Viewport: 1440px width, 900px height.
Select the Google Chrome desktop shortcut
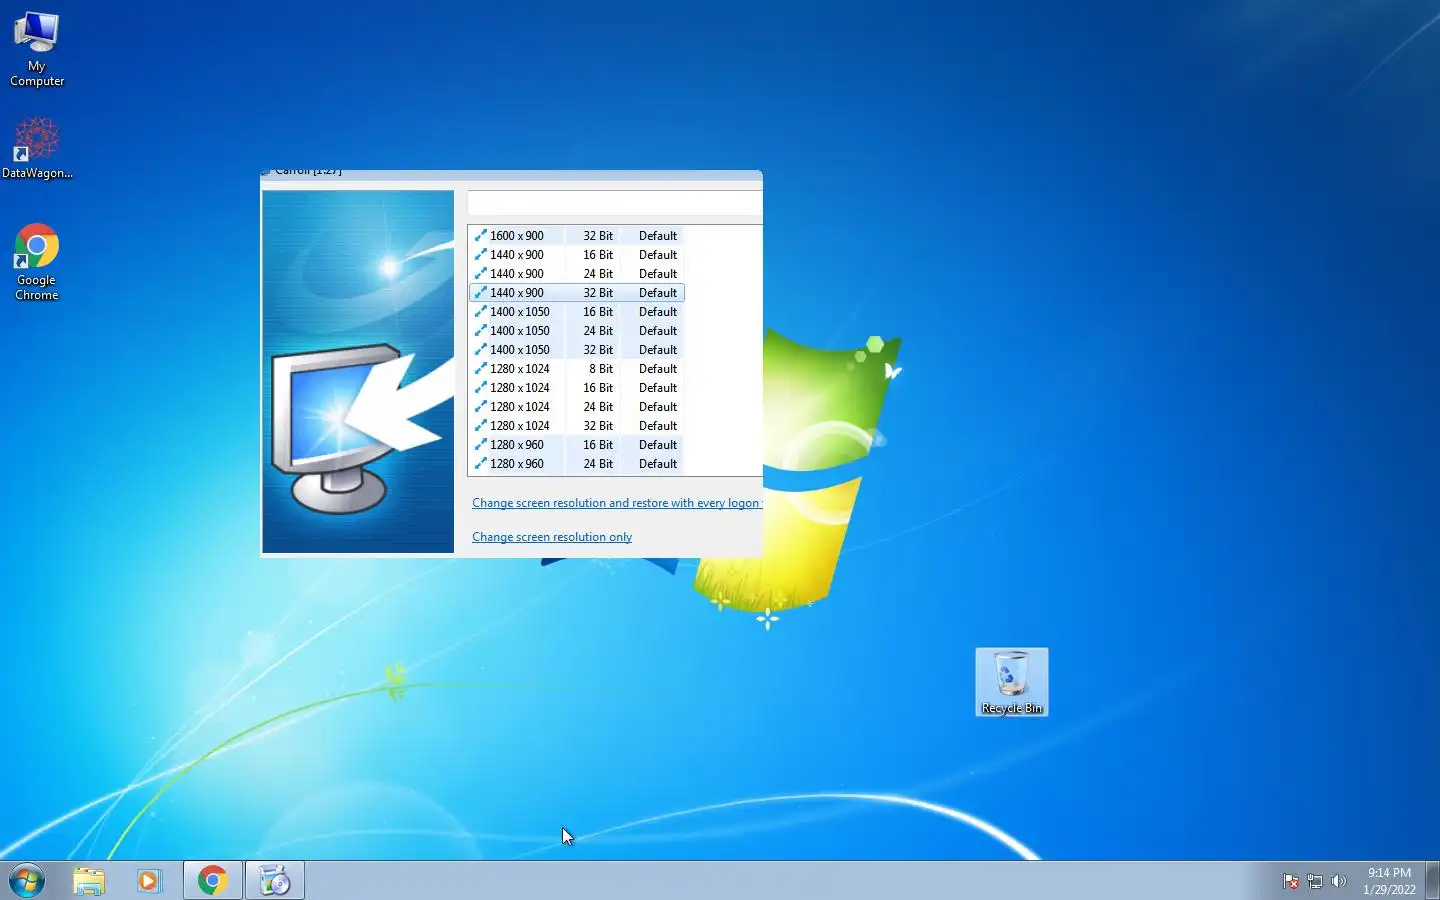pos(37,262)
